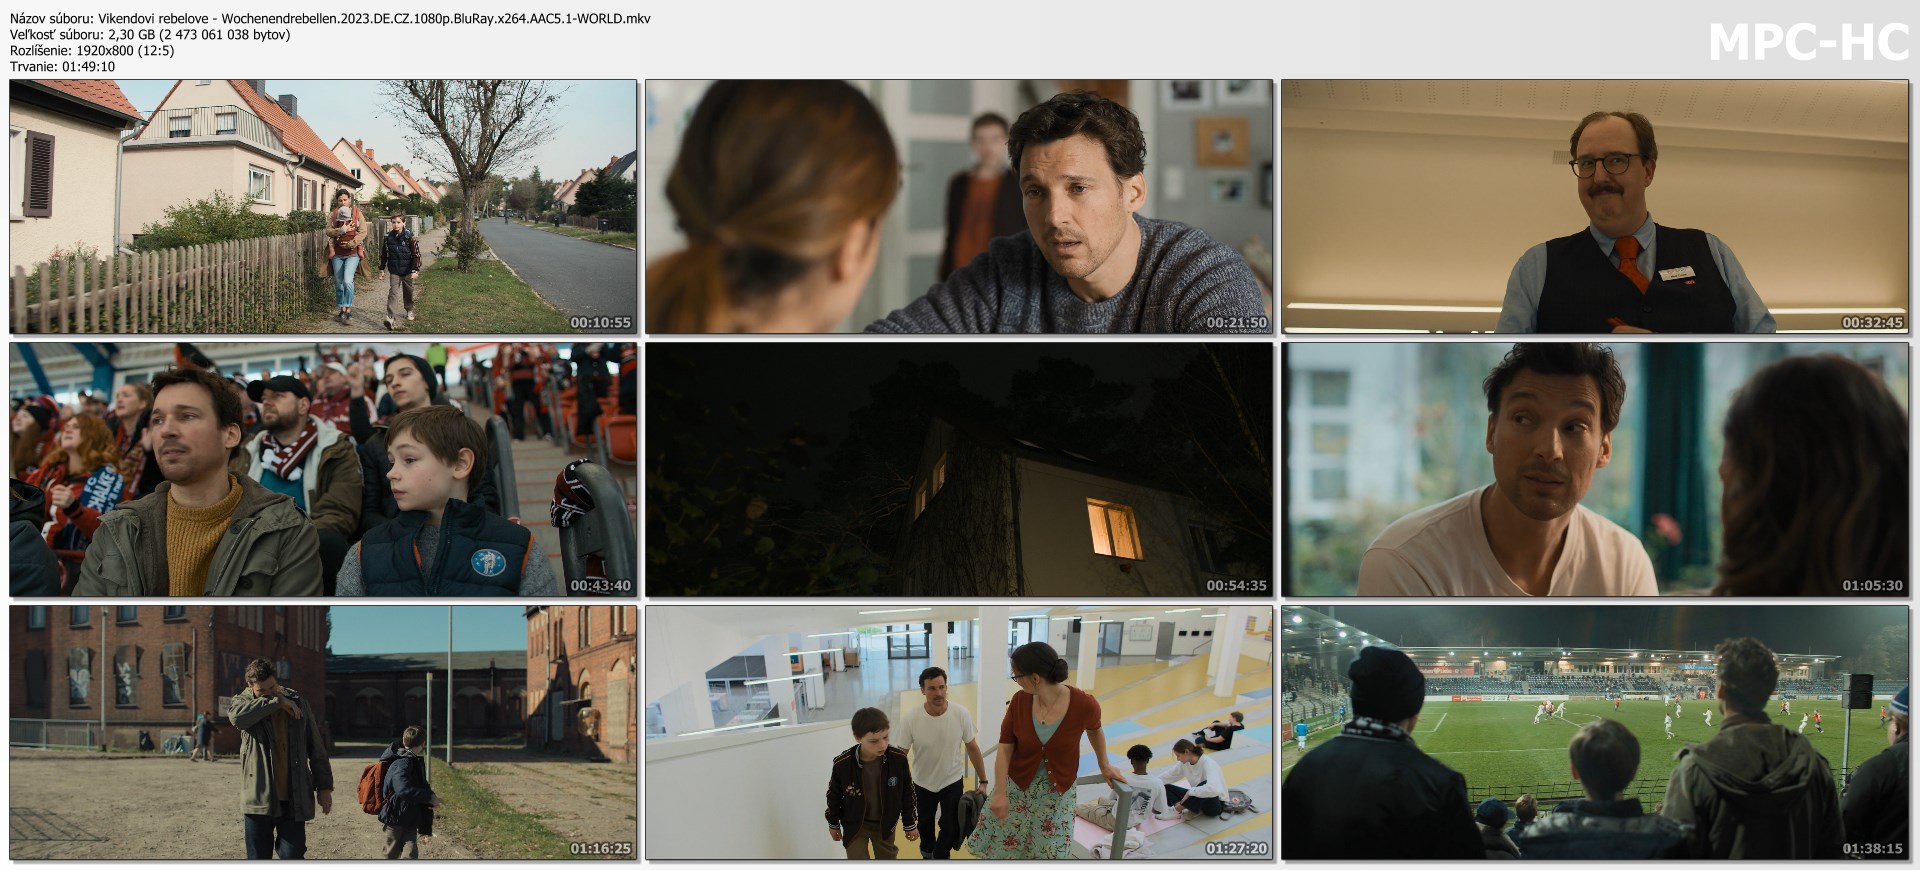Open the thumbnail of the man in white t-shirt
The height and width of the screenshot is (870, 1920).
1595,469
